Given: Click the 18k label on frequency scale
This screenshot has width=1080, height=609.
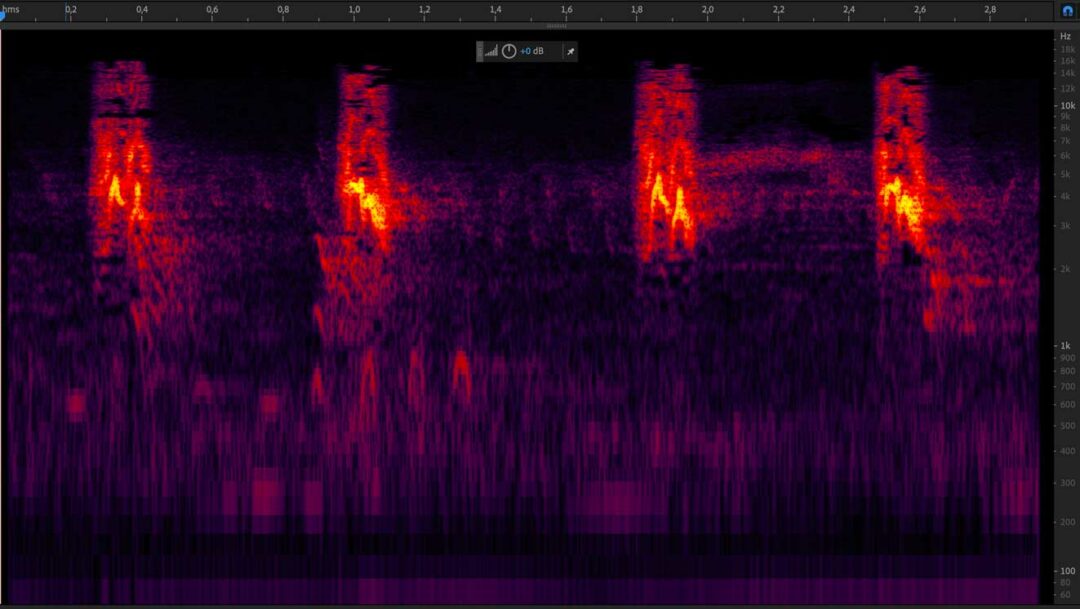Looking at the screenshot, I should click(1067, 50).
